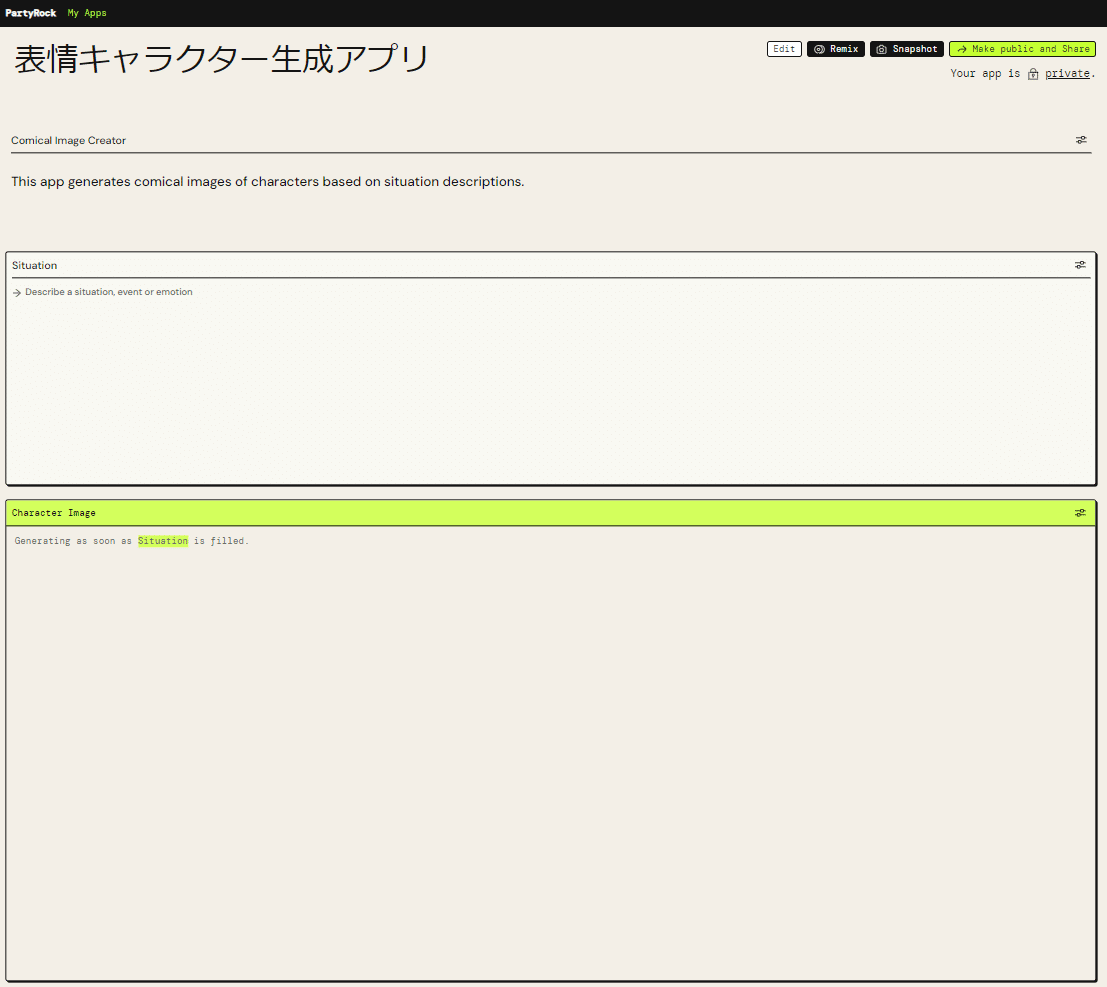Click the highlighted Situation reference tag
1107x987 pixels.
pyautogui.click(x=163, y=541)
